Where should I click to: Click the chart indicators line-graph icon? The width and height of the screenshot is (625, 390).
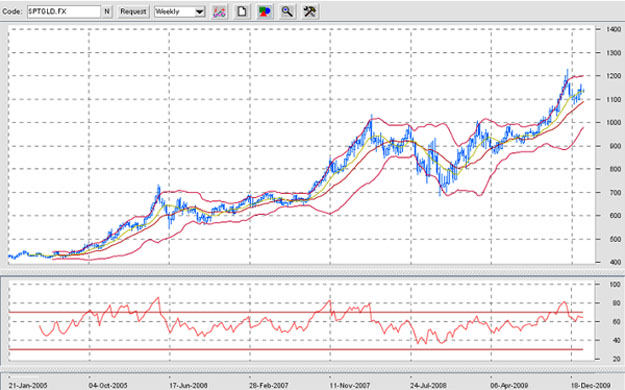(x=219, y=12)
